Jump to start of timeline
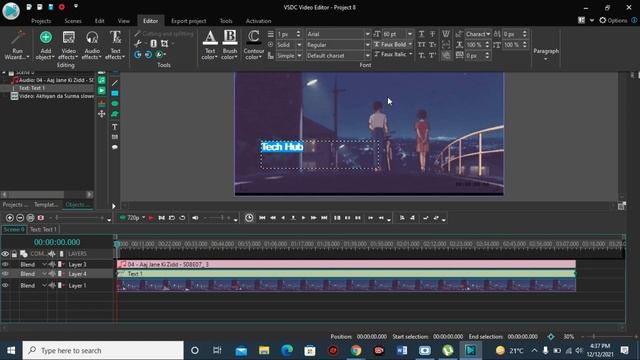The image size is (640, 360). tap(262, 218)
